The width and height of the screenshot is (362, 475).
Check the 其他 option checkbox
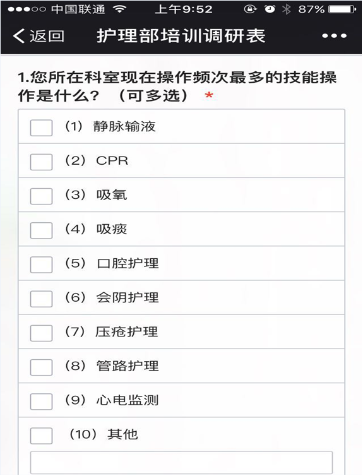(41, 436)
